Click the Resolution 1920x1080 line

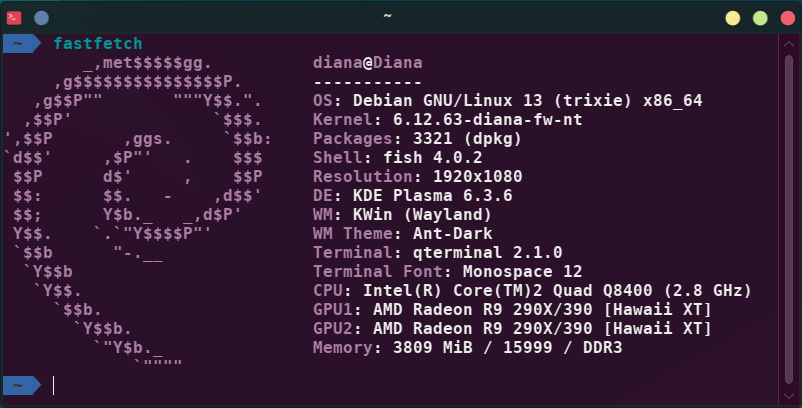(x=417, y=176)
